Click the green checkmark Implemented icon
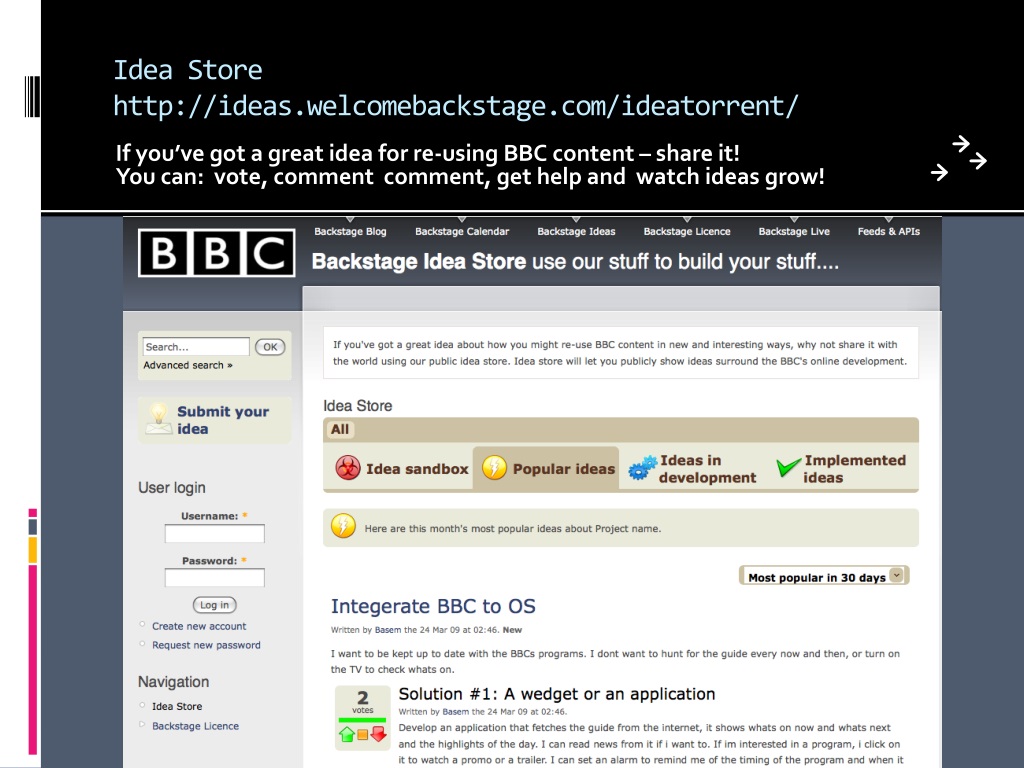Screen dimensions: 1024x768 788,468
